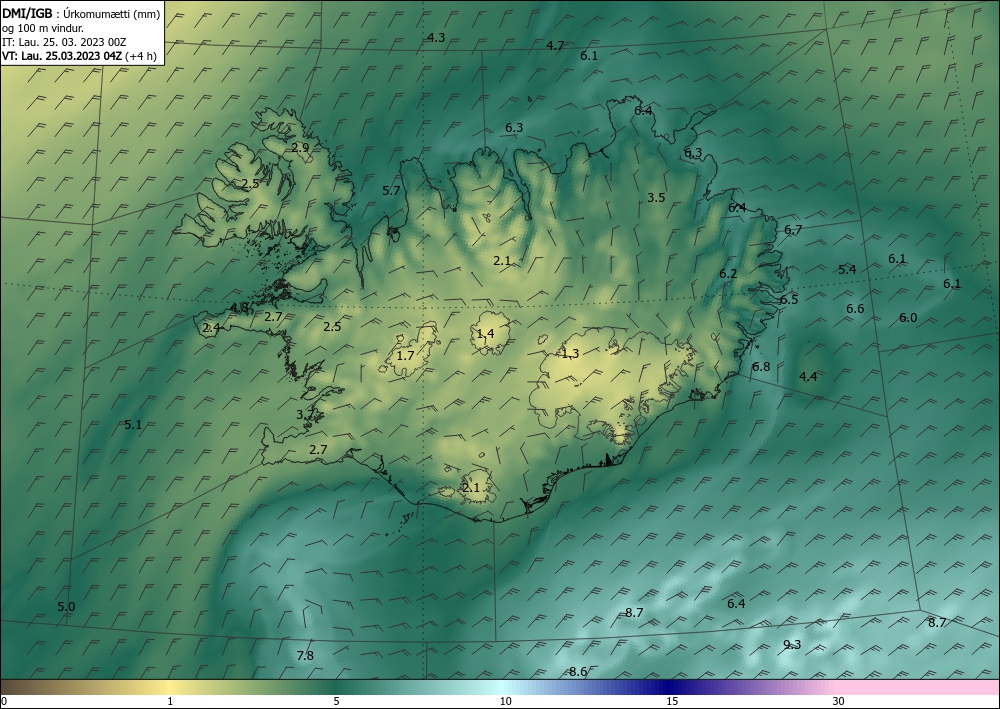Click the 3.7 value on the southwest coast
This screenshot has height=709, width=1000.
[305, 414]
